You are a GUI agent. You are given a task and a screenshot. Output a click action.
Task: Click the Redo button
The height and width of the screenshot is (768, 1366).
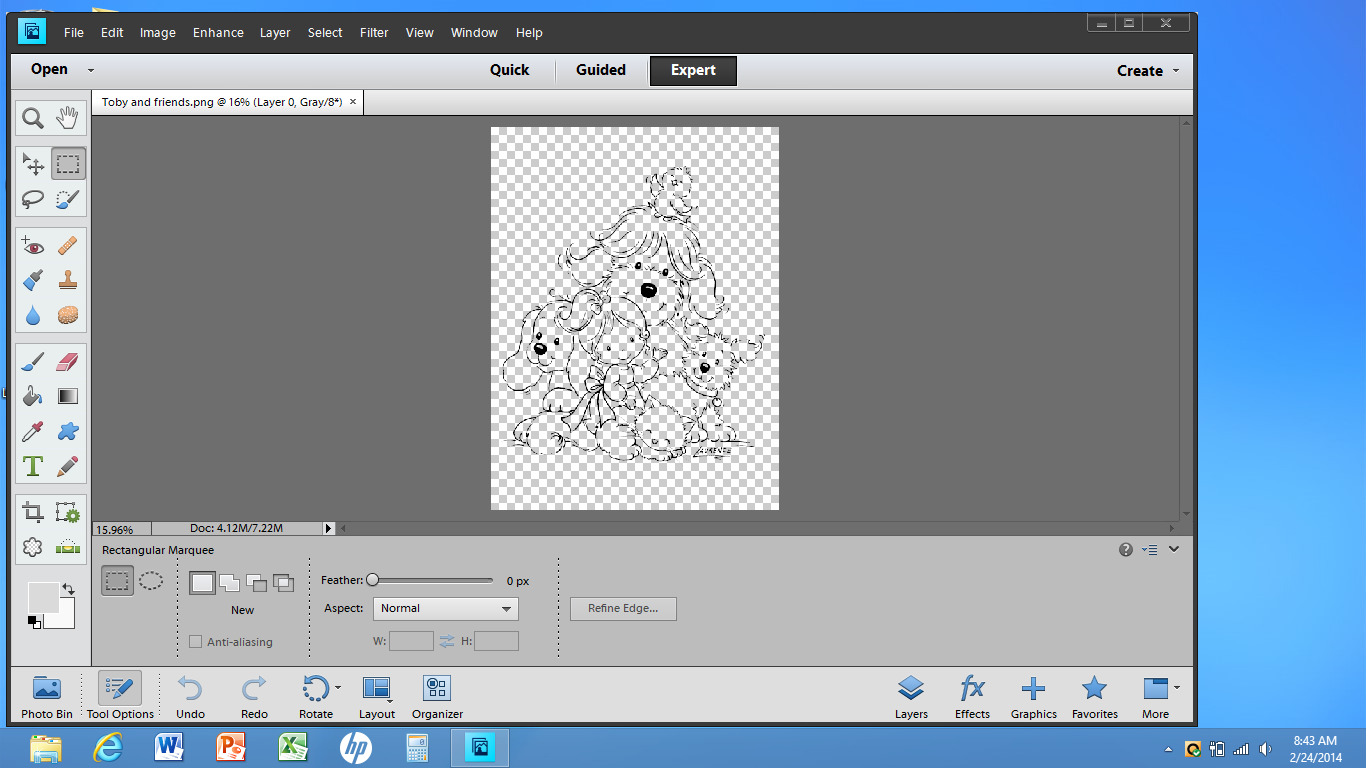pos(254,696)
